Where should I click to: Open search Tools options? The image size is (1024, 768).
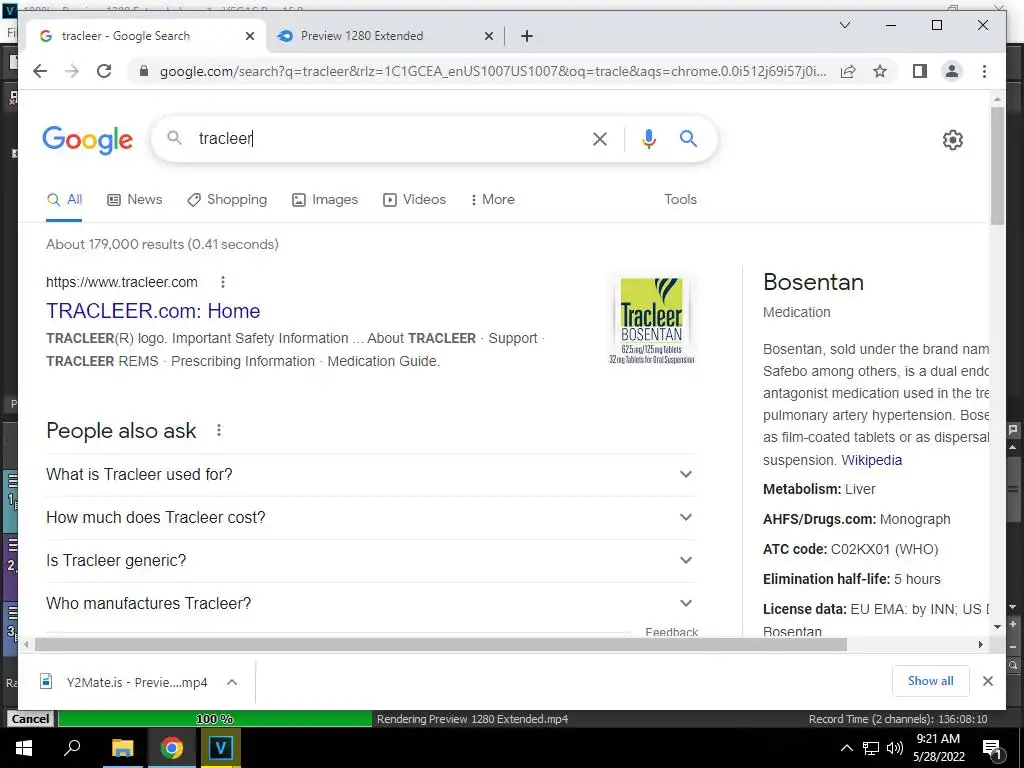(x=680, y=200)
